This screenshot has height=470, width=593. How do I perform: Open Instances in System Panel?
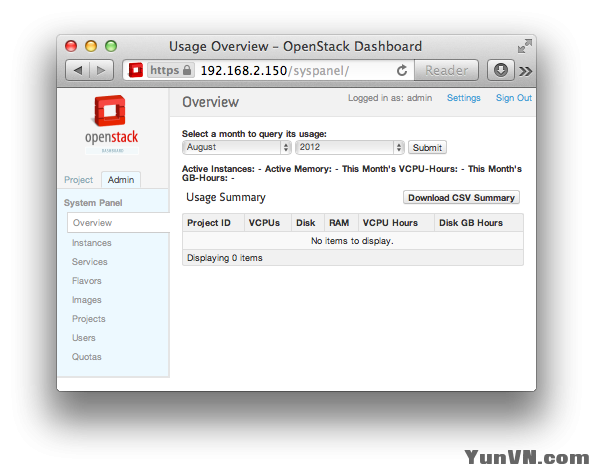click(92, 243)
